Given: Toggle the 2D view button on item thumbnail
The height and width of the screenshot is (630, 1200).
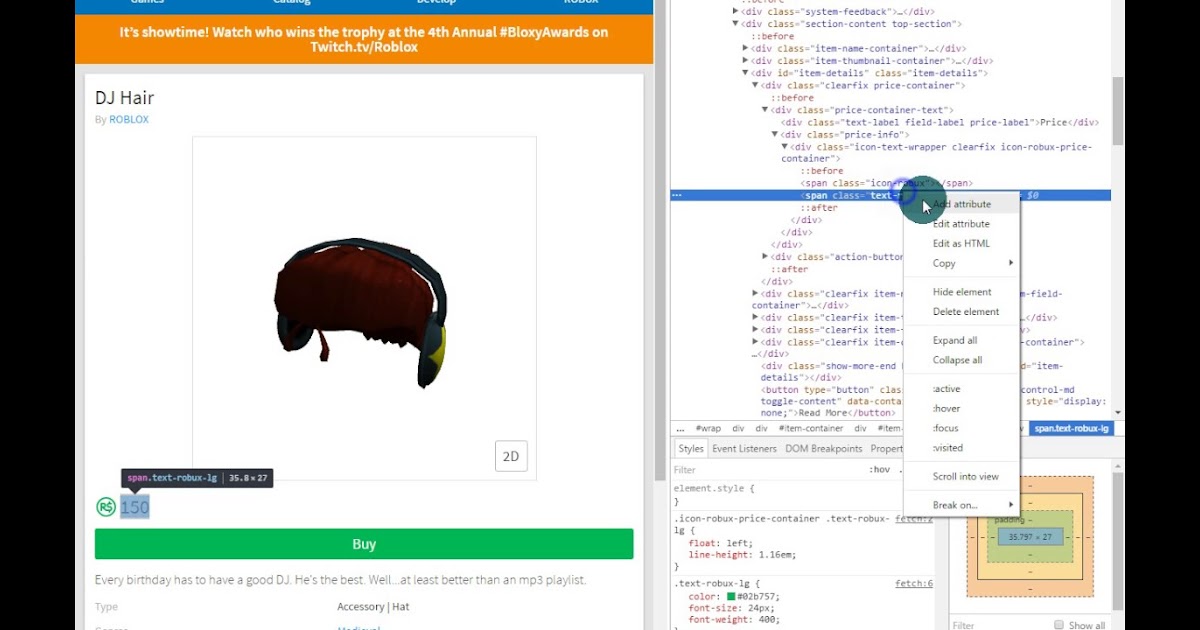Looking at the screenshot, I should click(x=511, y=456).
